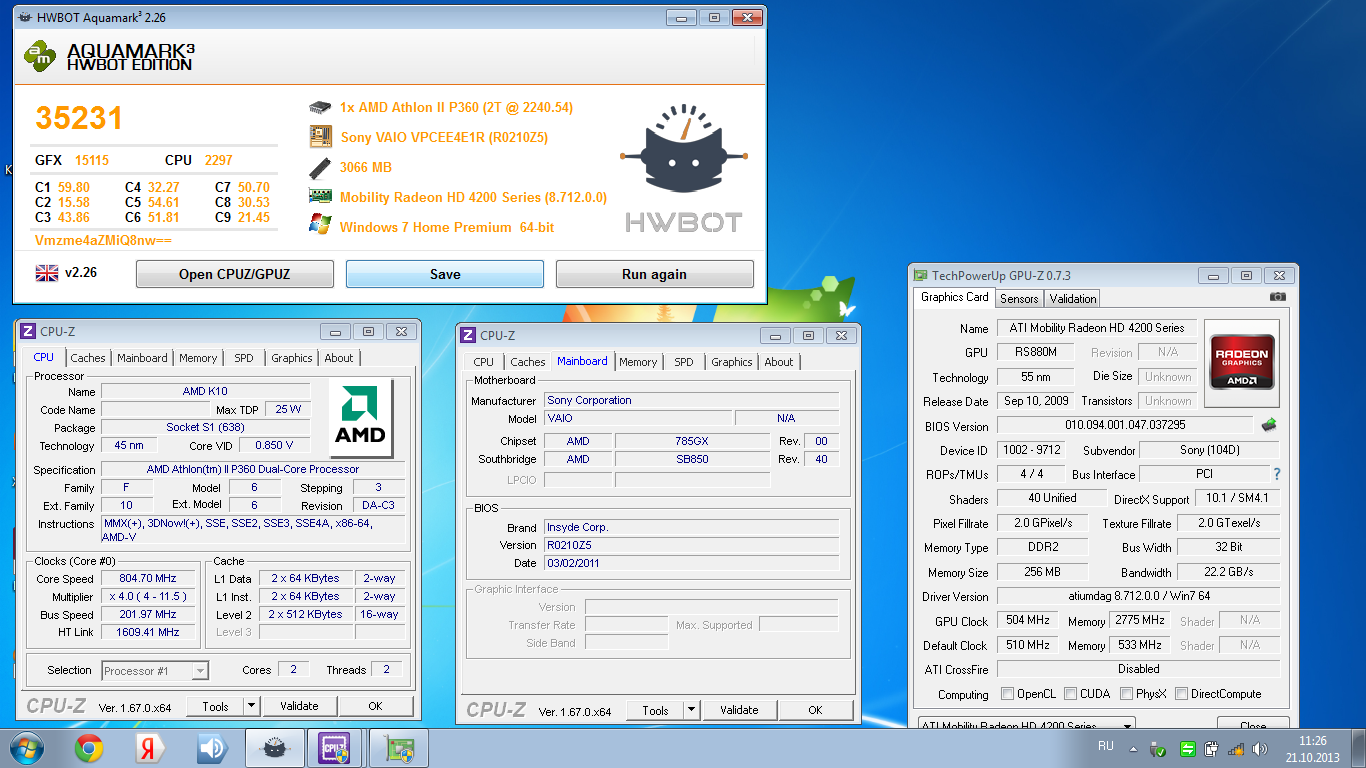Switch to CPU-Z taskbar button

tap(337, 748)
